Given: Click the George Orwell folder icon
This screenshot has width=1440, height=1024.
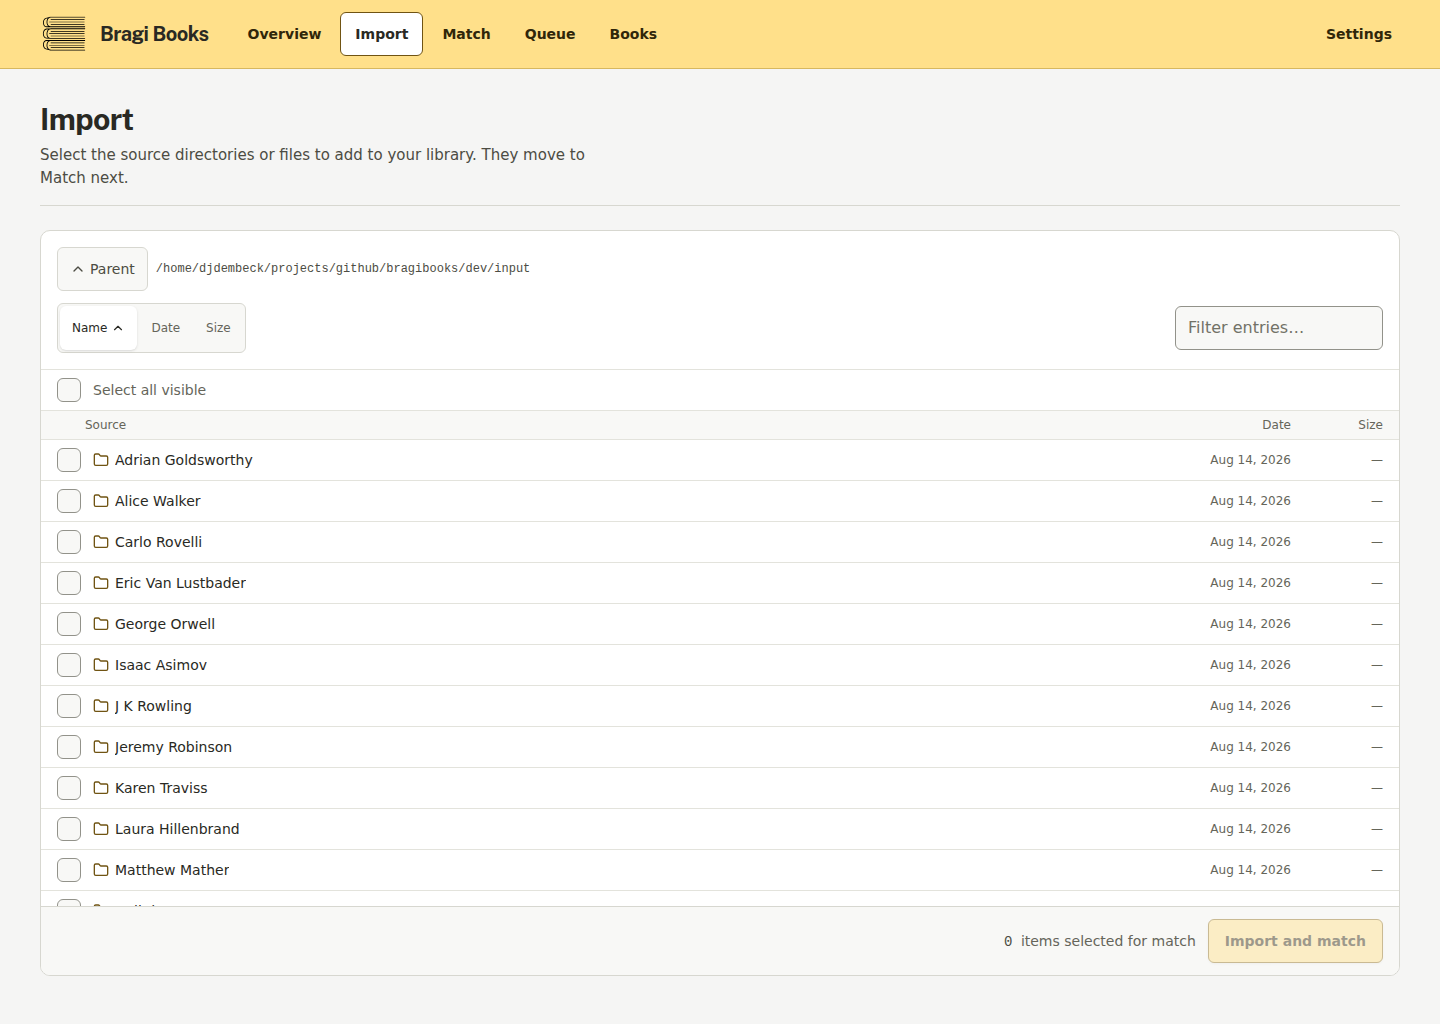Looking at the screenshot, I should 101,624.
